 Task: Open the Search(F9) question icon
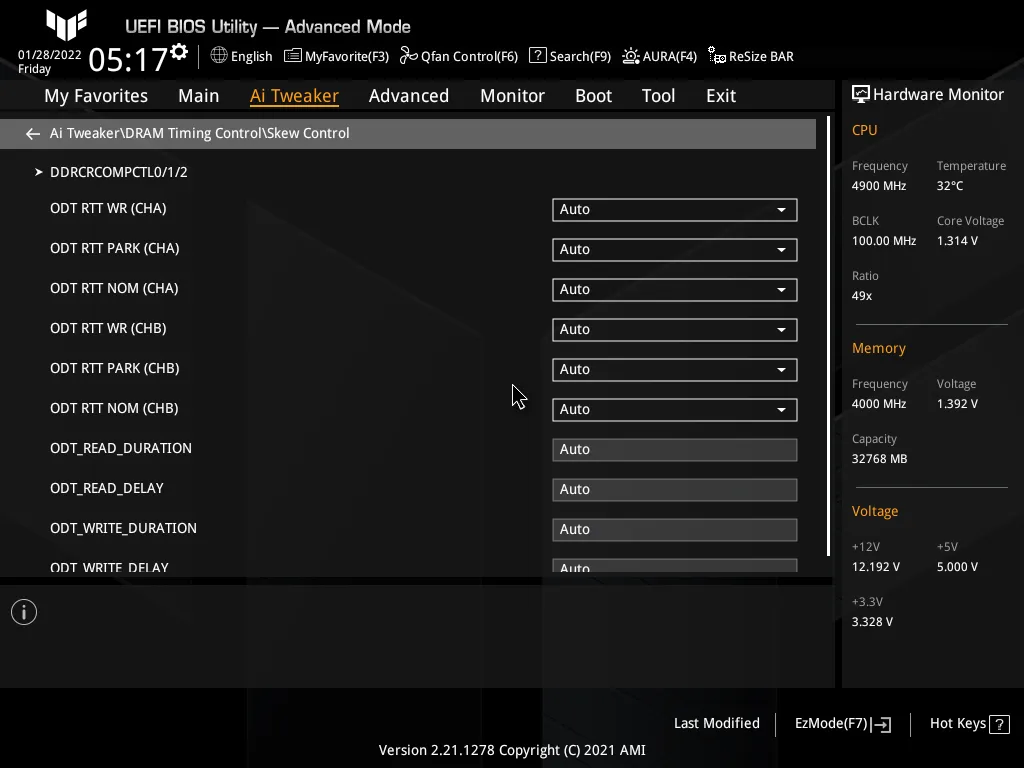click(537, 56)
